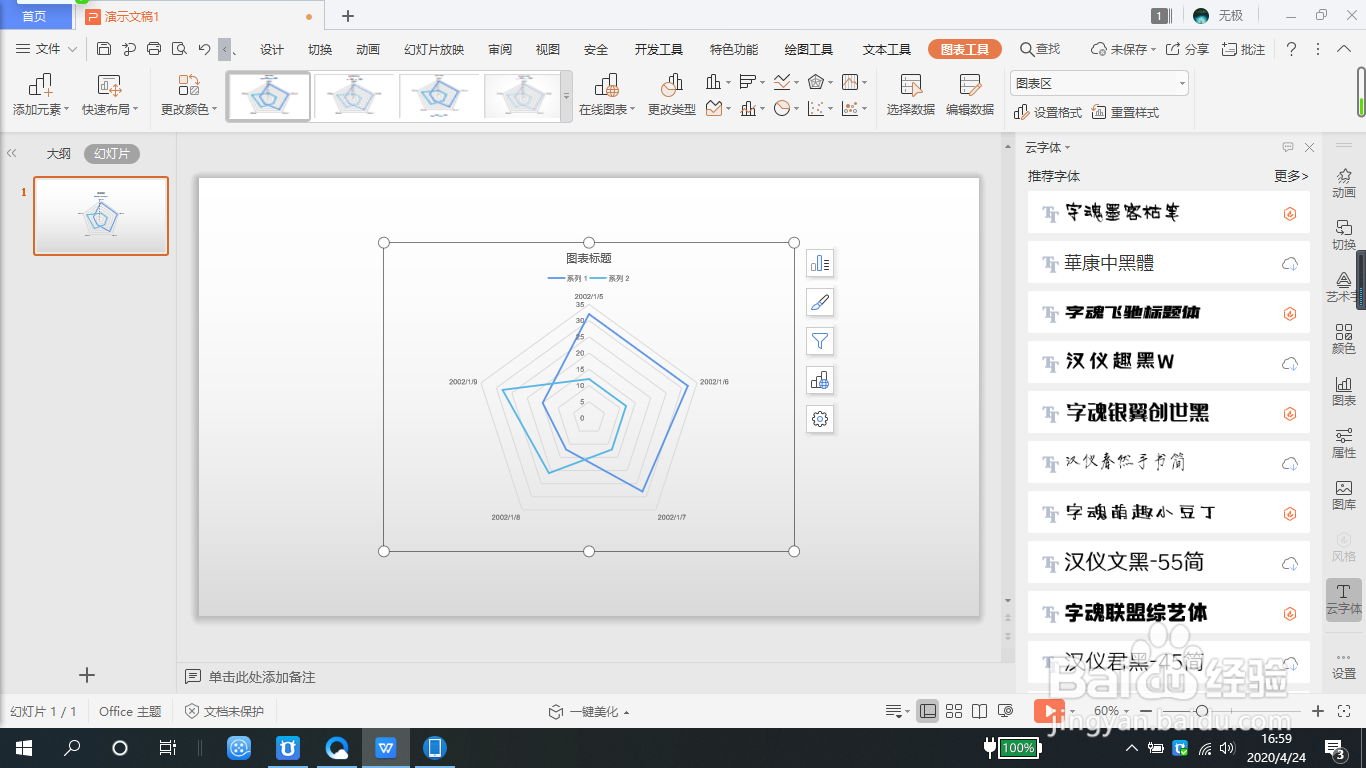Select the 汉仪趣黑W font
The height and width of the screenshot is (768, 1366).
(1168, 362)
